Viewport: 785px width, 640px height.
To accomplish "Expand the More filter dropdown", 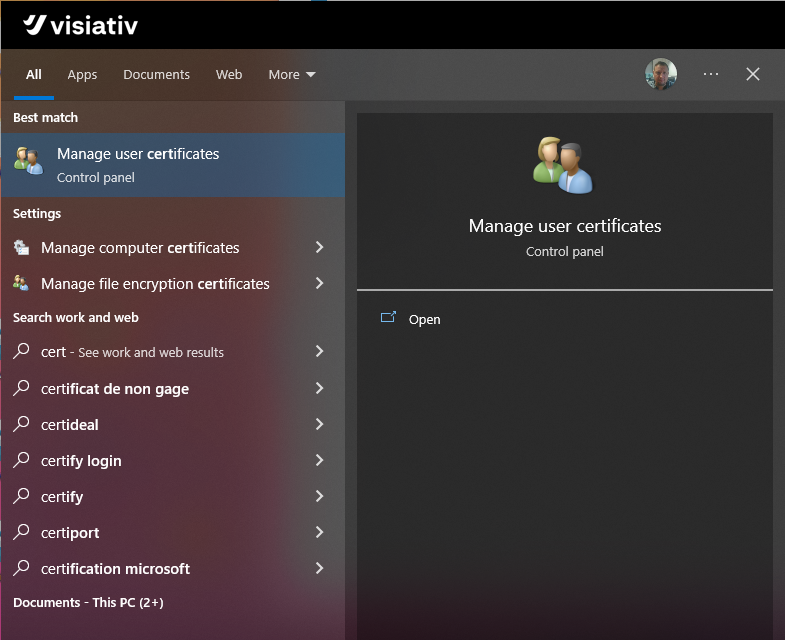I will (x=292, y=75).
